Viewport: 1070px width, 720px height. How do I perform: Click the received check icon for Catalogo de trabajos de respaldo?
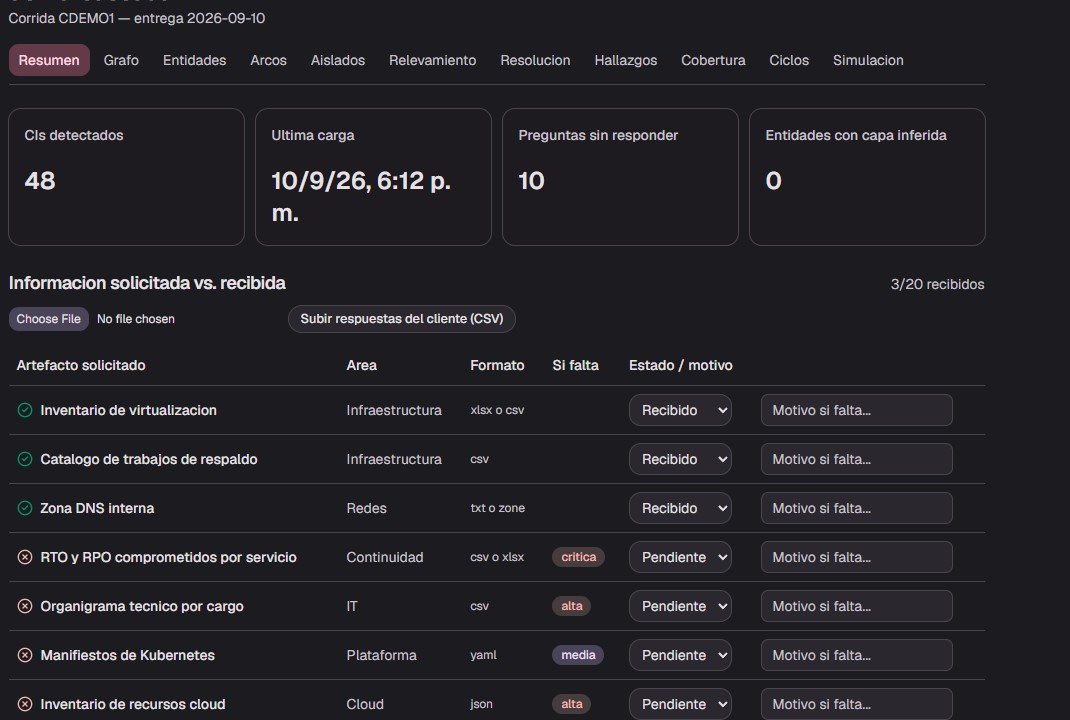click(25, 459)
